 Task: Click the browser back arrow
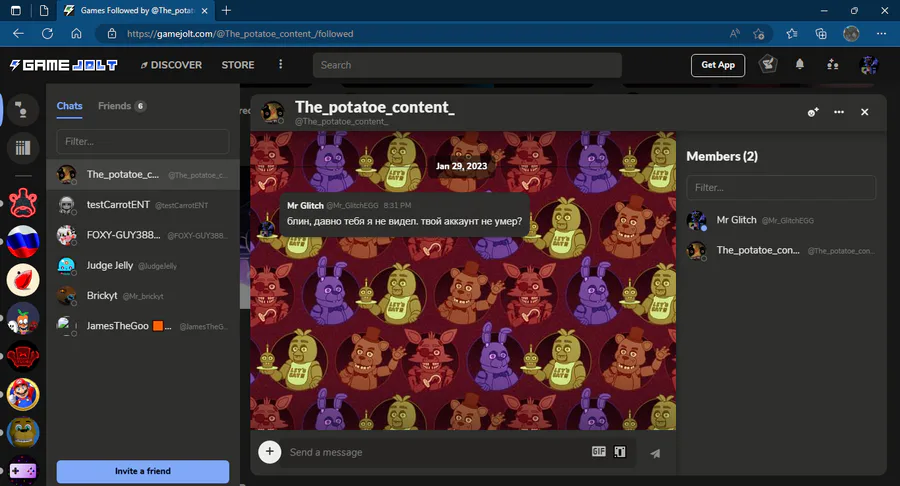(x=18, y=33)
